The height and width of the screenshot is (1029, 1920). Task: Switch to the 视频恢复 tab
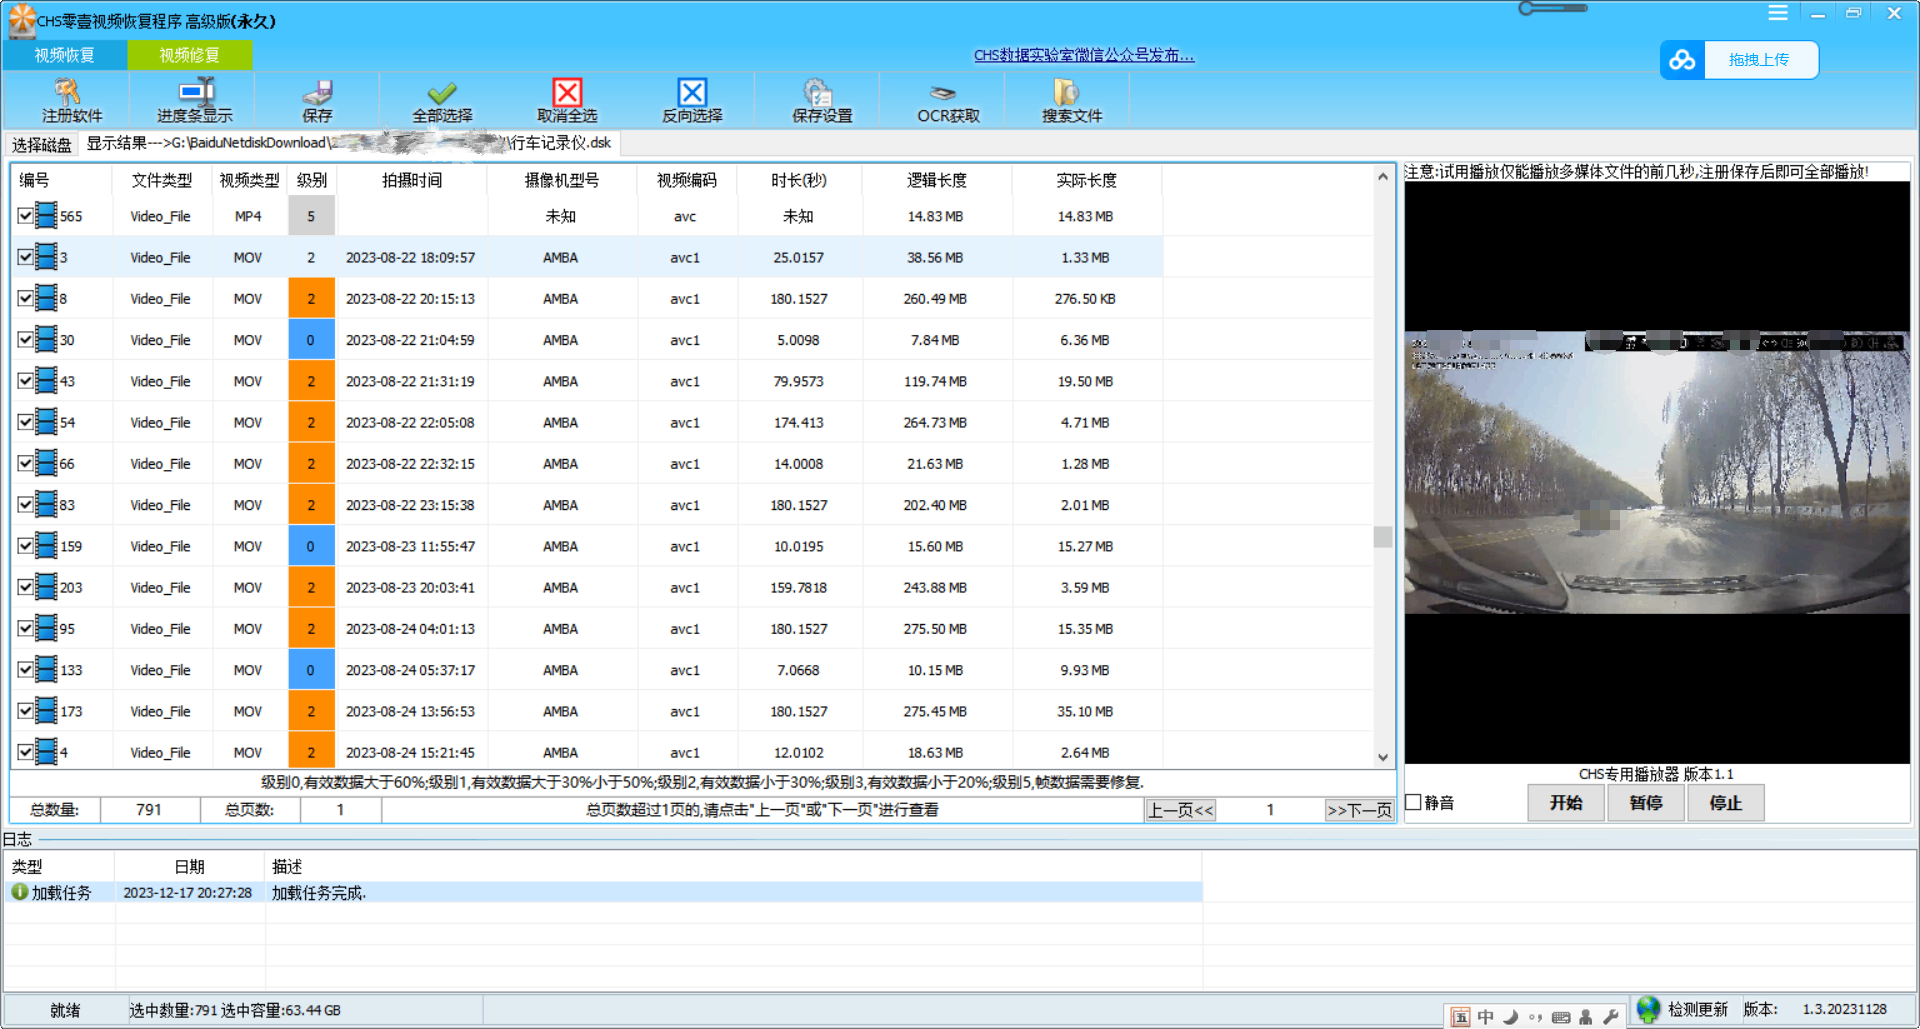pyautogui.click(x=65, y=55)
